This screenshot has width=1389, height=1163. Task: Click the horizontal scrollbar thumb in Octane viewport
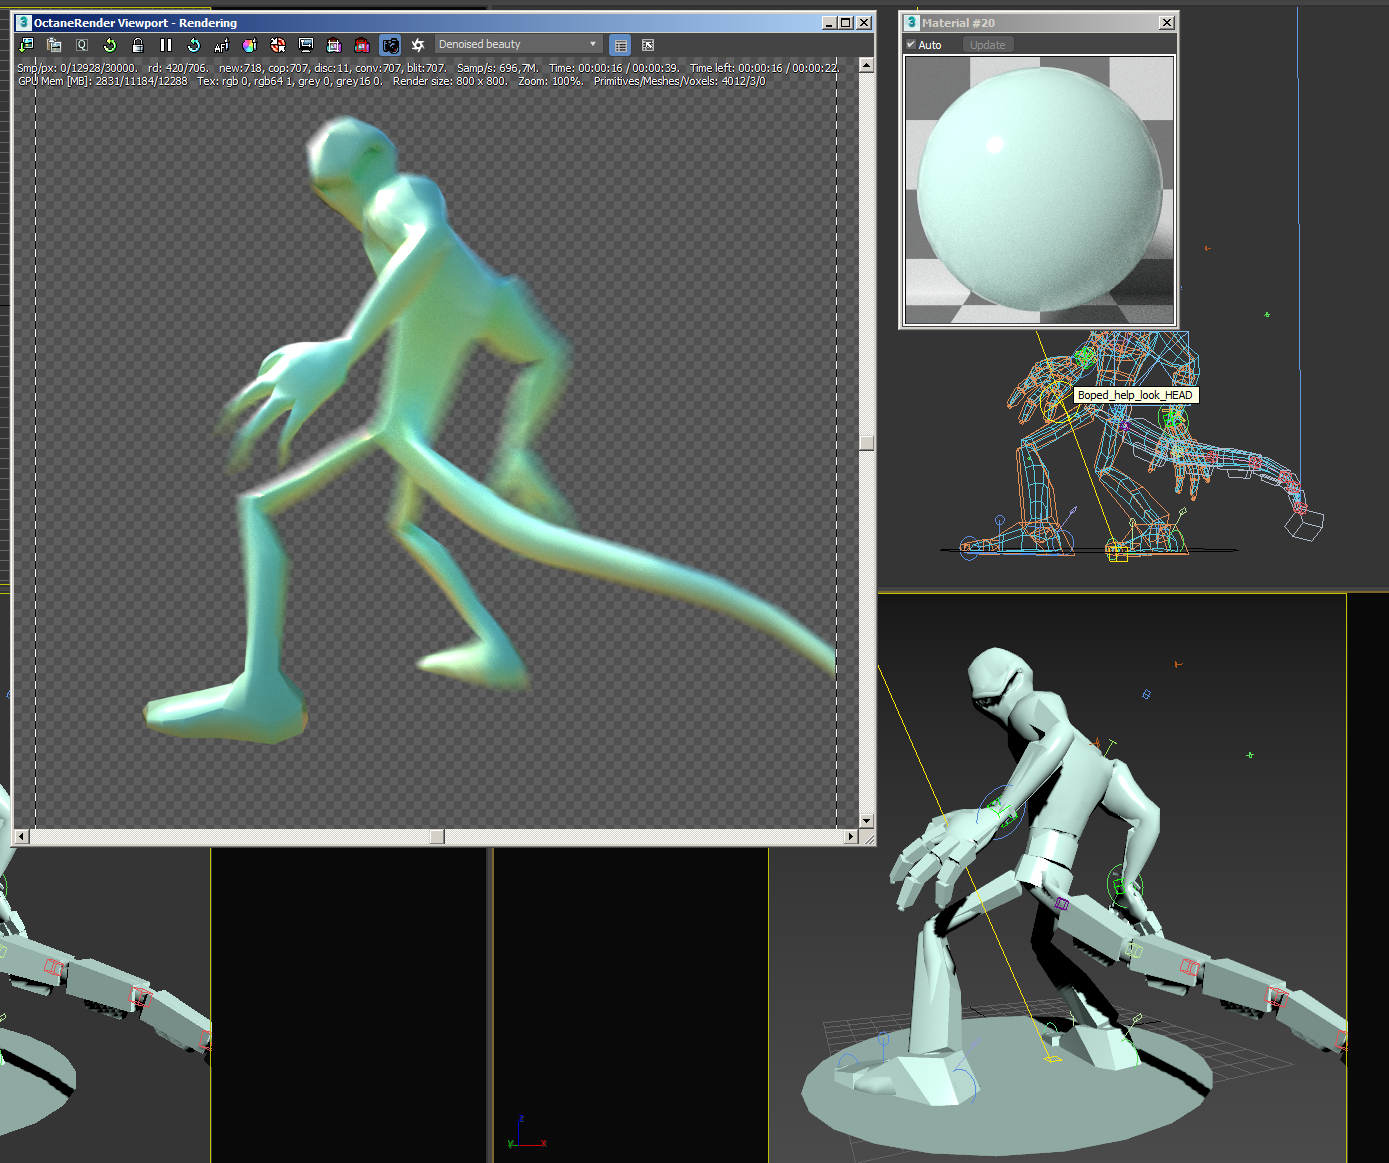click(x=437, y=836)
